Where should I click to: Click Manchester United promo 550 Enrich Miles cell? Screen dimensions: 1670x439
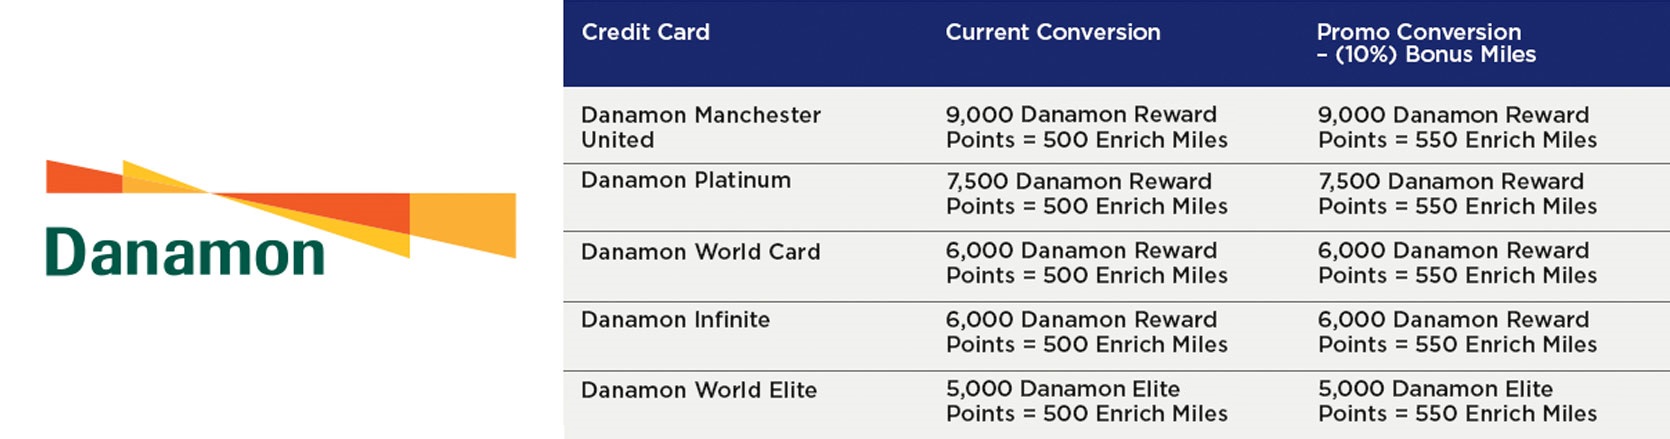pyautogui.click(x=1458, y=127)
